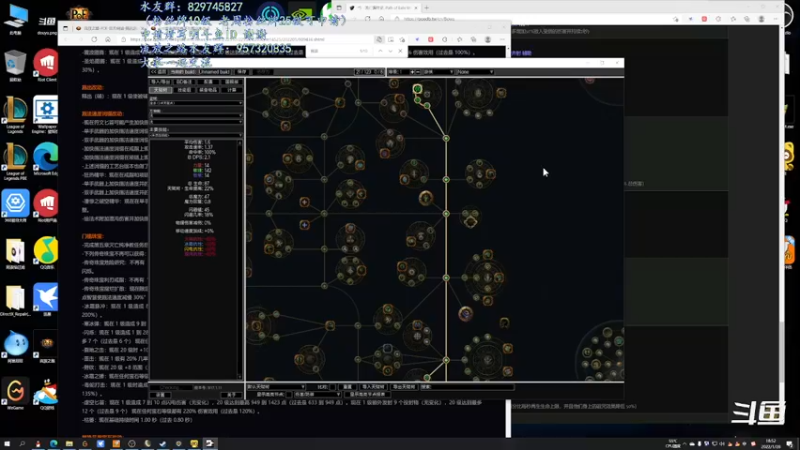The image size is (800, 450).
Task: Click the 重置 reset tree button
Action: pos(347,387)
